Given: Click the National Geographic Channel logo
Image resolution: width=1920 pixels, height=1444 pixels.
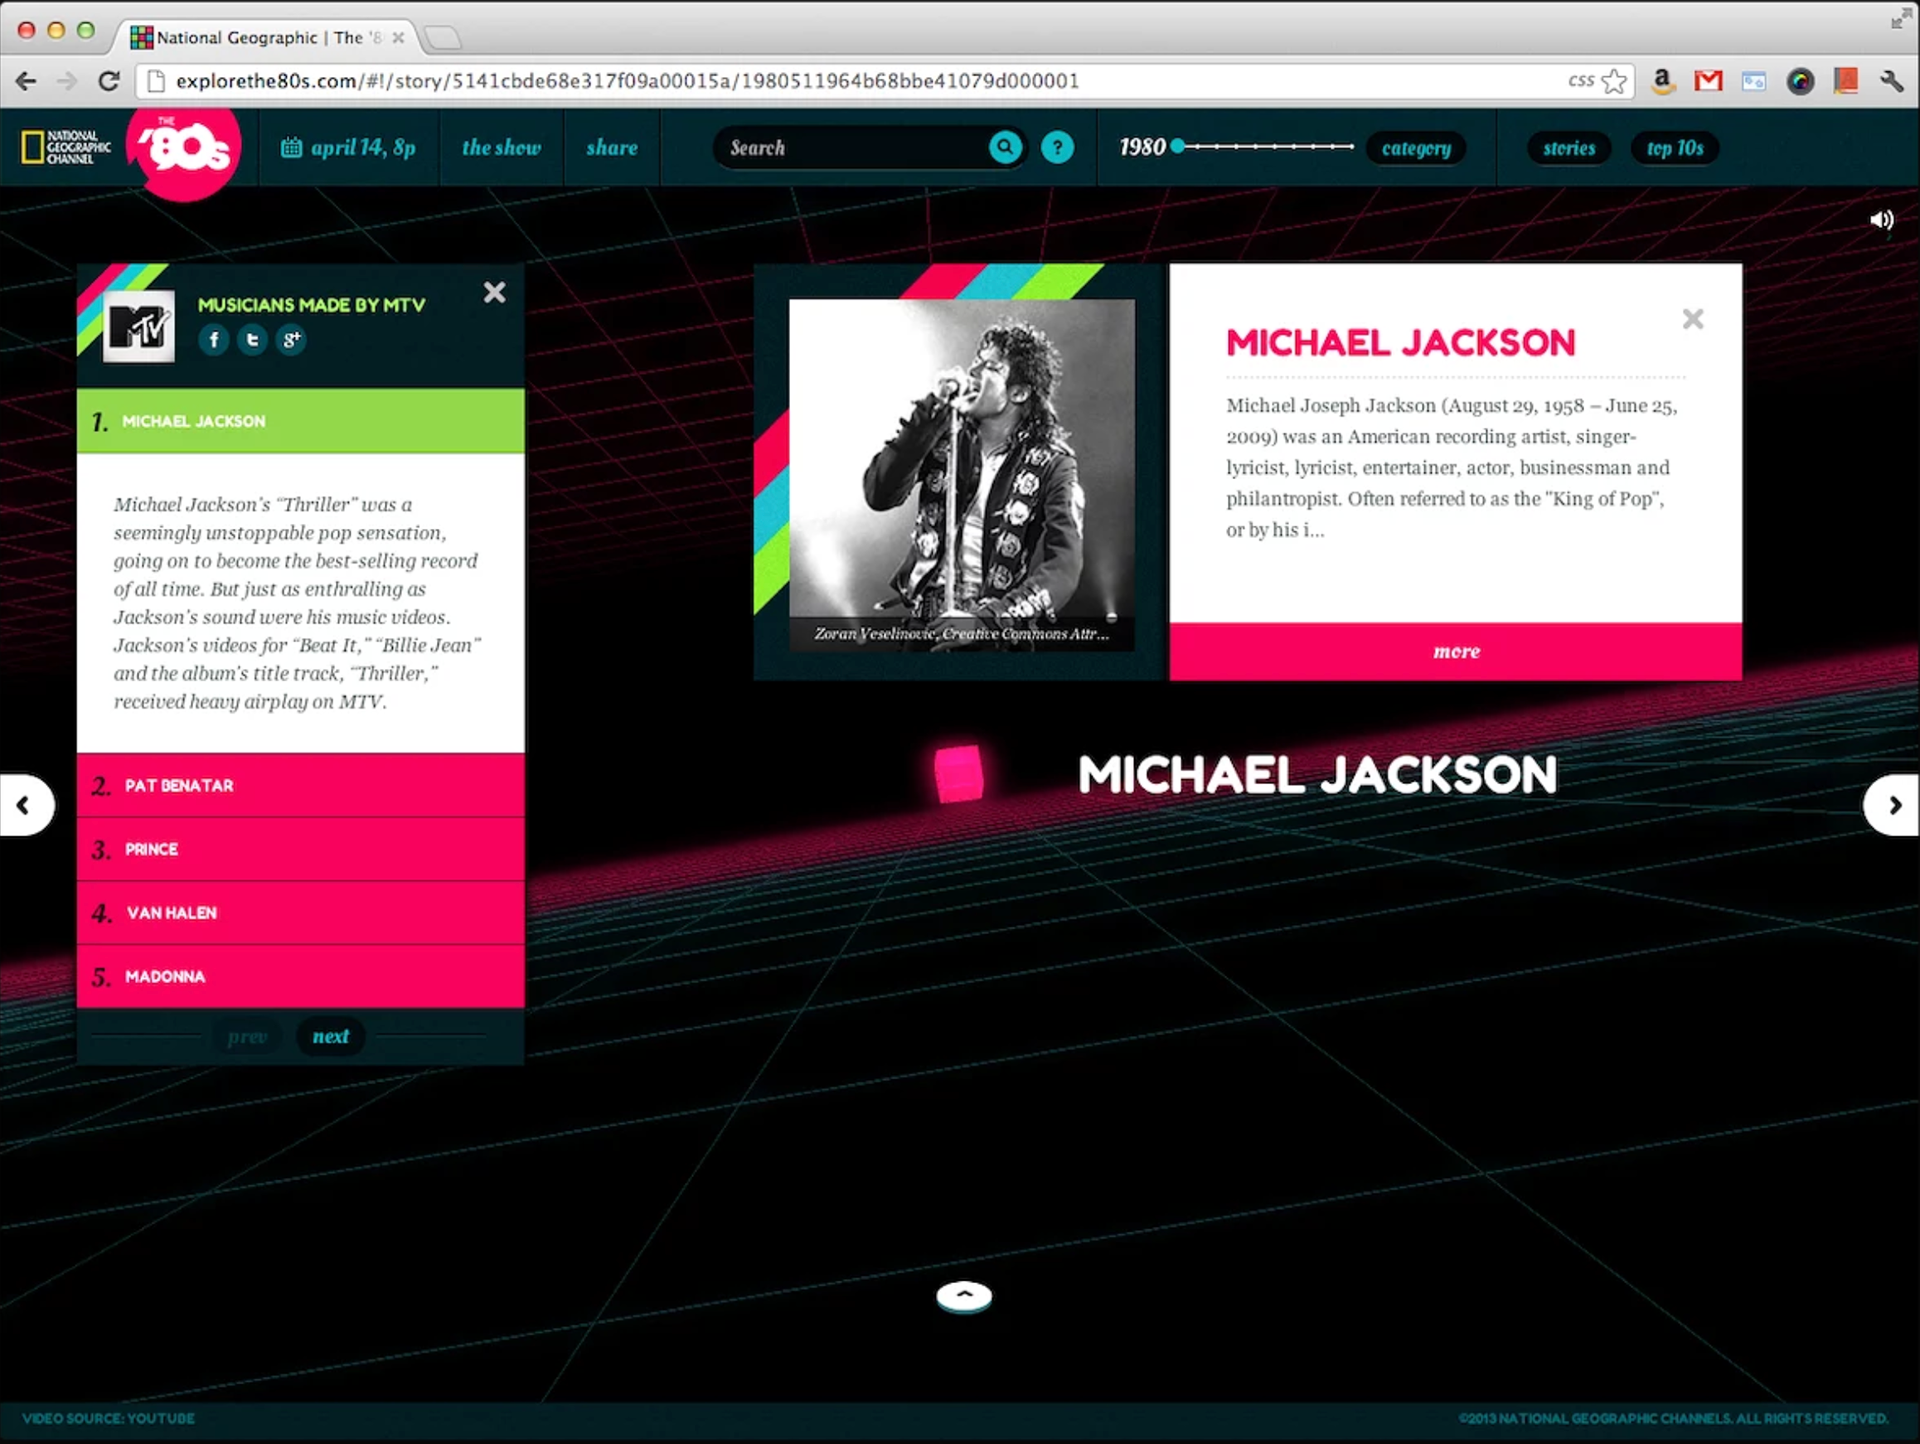Looking at the screenshot, I should (x=66, y=147).
